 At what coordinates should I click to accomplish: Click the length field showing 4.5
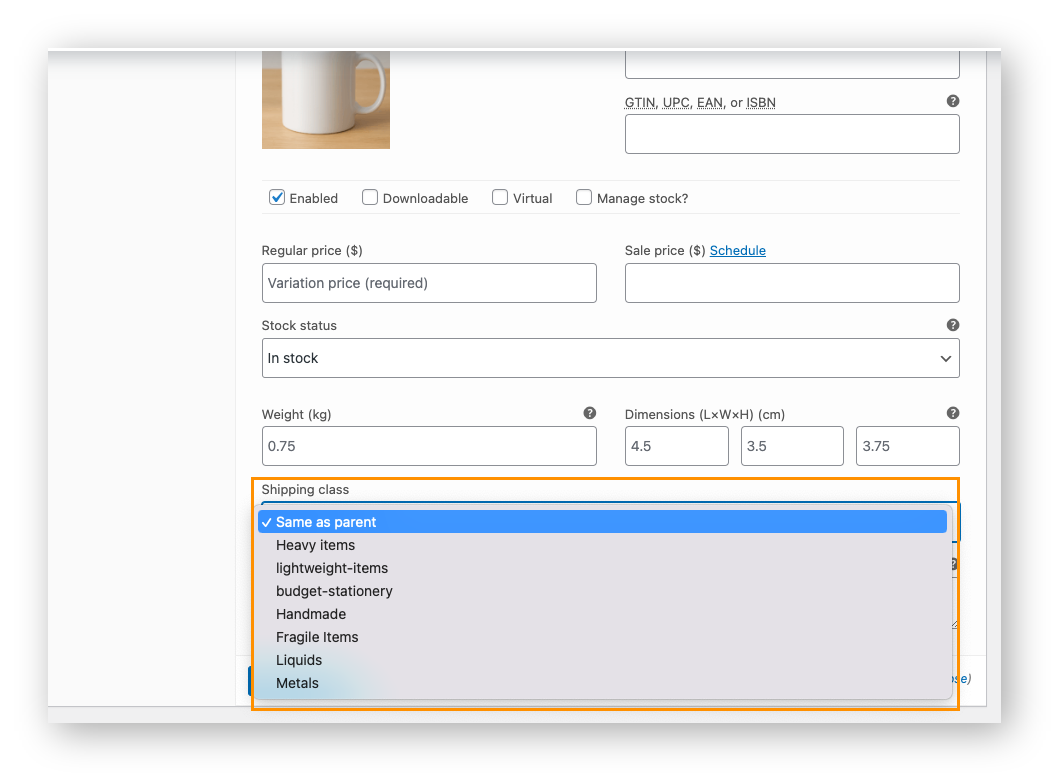(677, 446)
